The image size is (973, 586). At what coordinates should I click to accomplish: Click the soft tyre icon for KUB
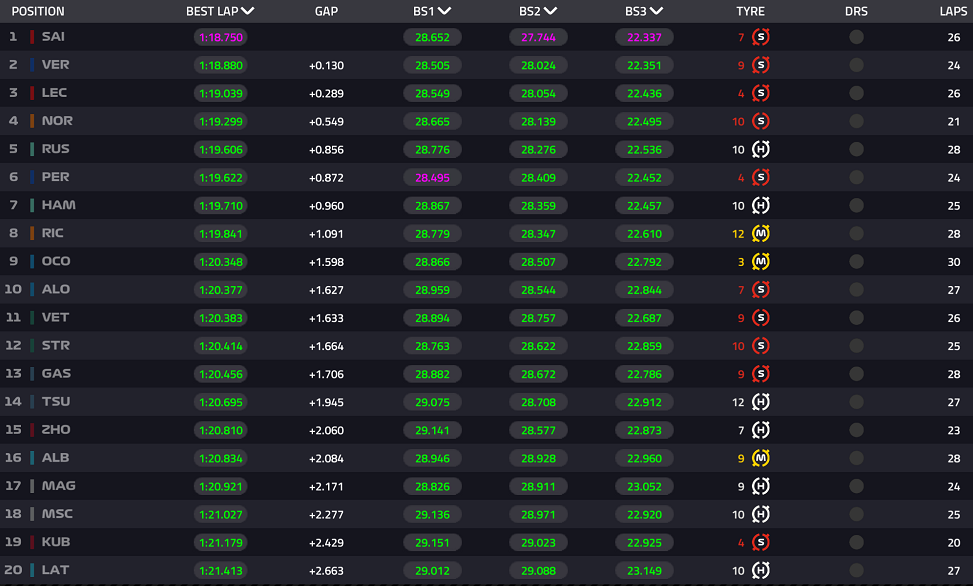[761, 543]
